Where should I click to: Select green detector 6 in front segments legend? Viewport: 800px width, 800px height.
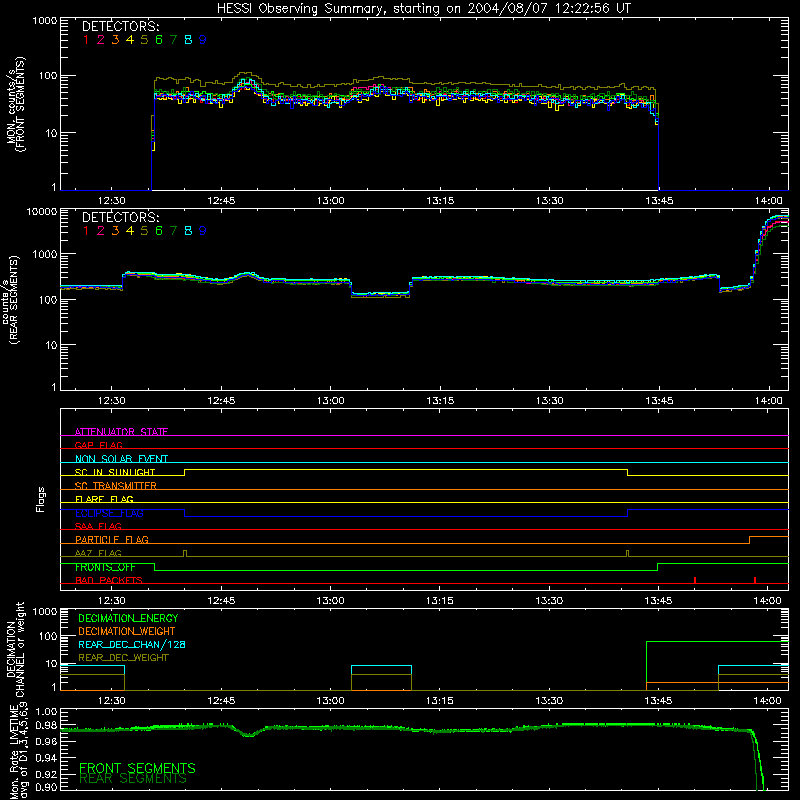point(159,40)
